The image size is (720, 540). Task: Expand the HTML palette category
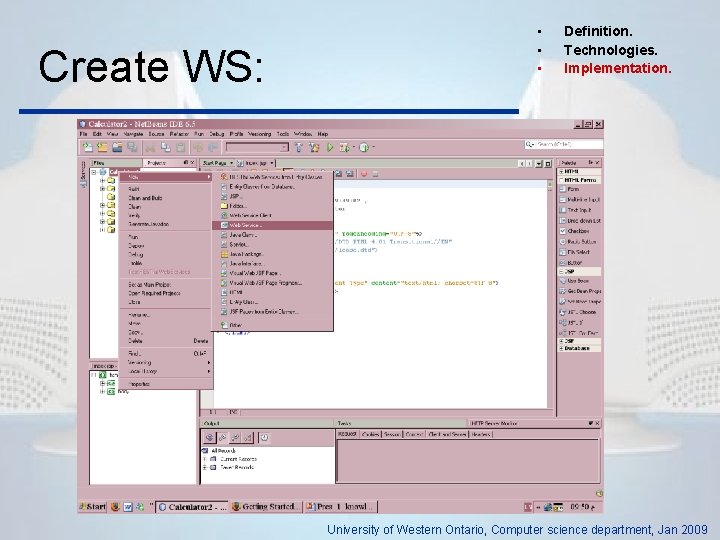(x=561, y=171)
